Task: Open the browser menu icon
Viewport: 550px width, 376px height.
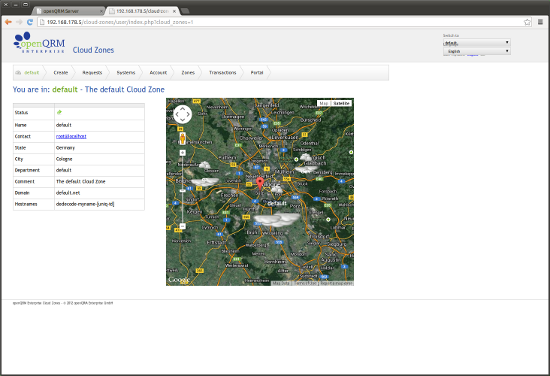Action: pyautogui.click(x=540, y=22)
